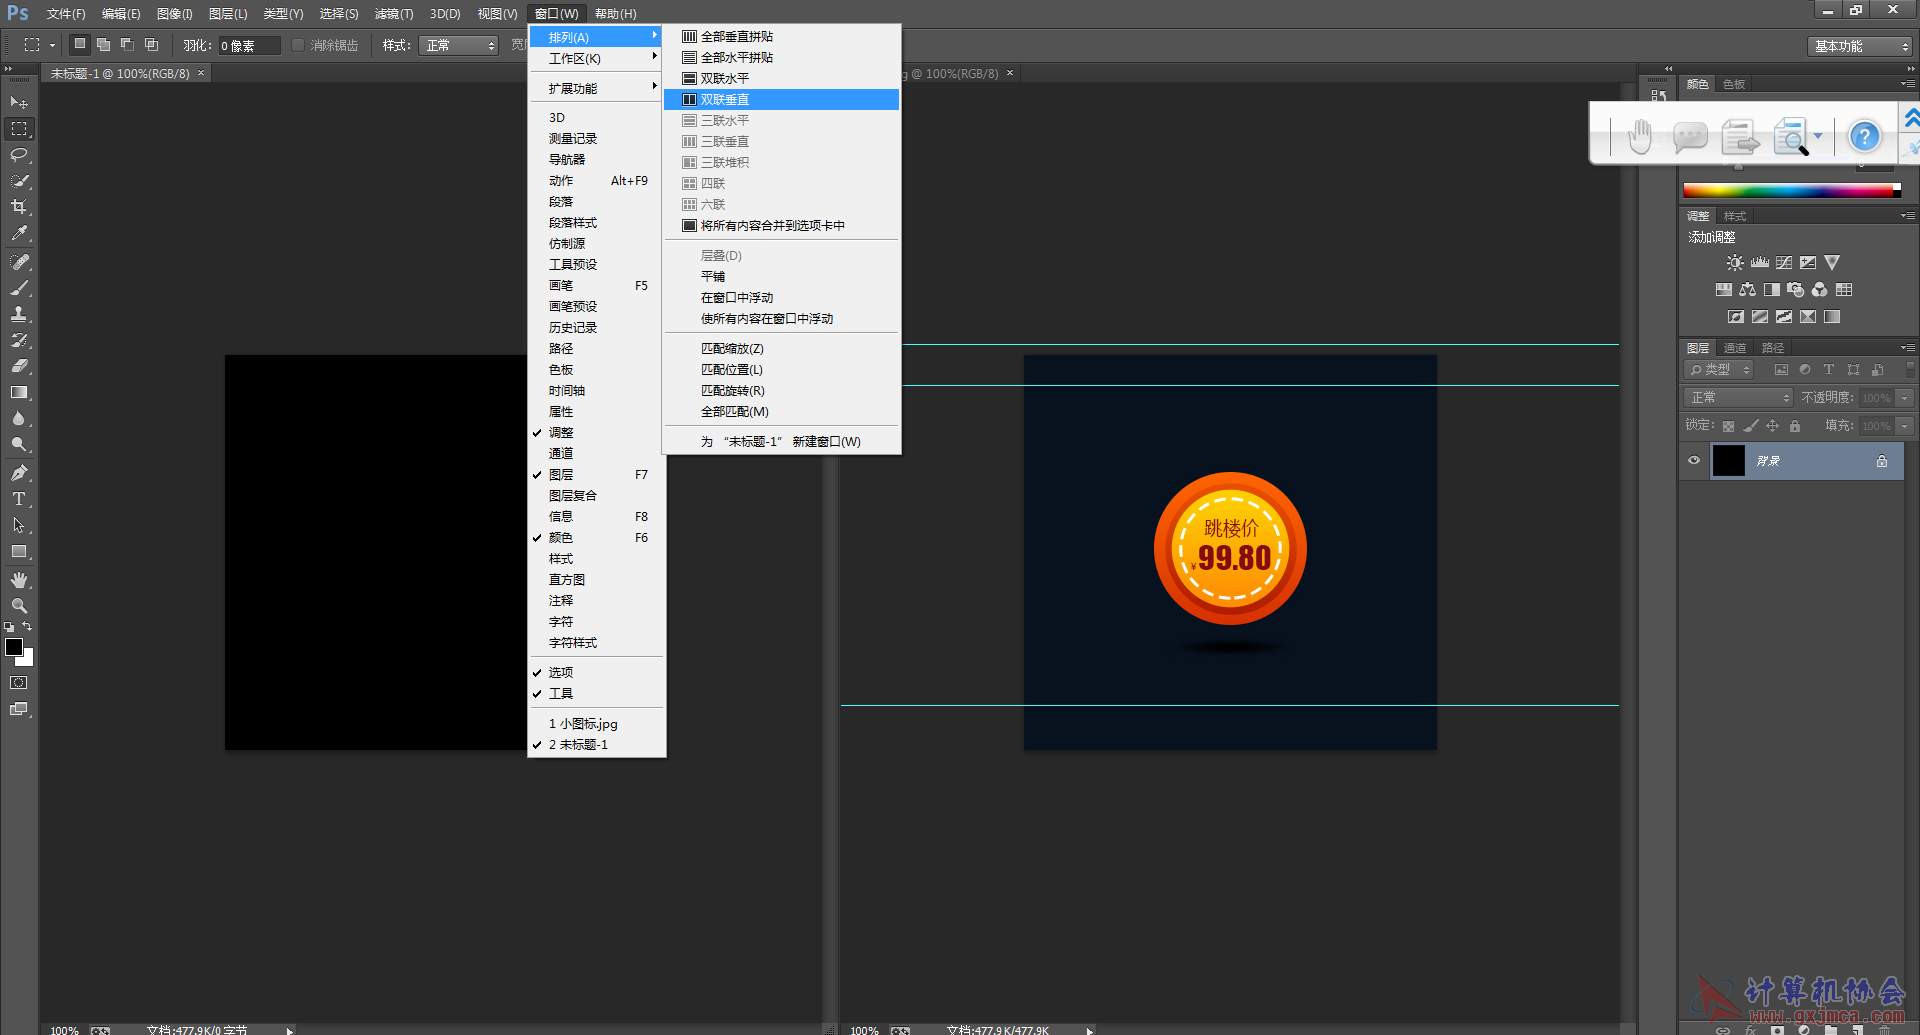Expand the 工作区(K) submenu
Image resolution: width=1920 pixels, height=1035 pixels.
pyautogui.click(x=597, y=59)
